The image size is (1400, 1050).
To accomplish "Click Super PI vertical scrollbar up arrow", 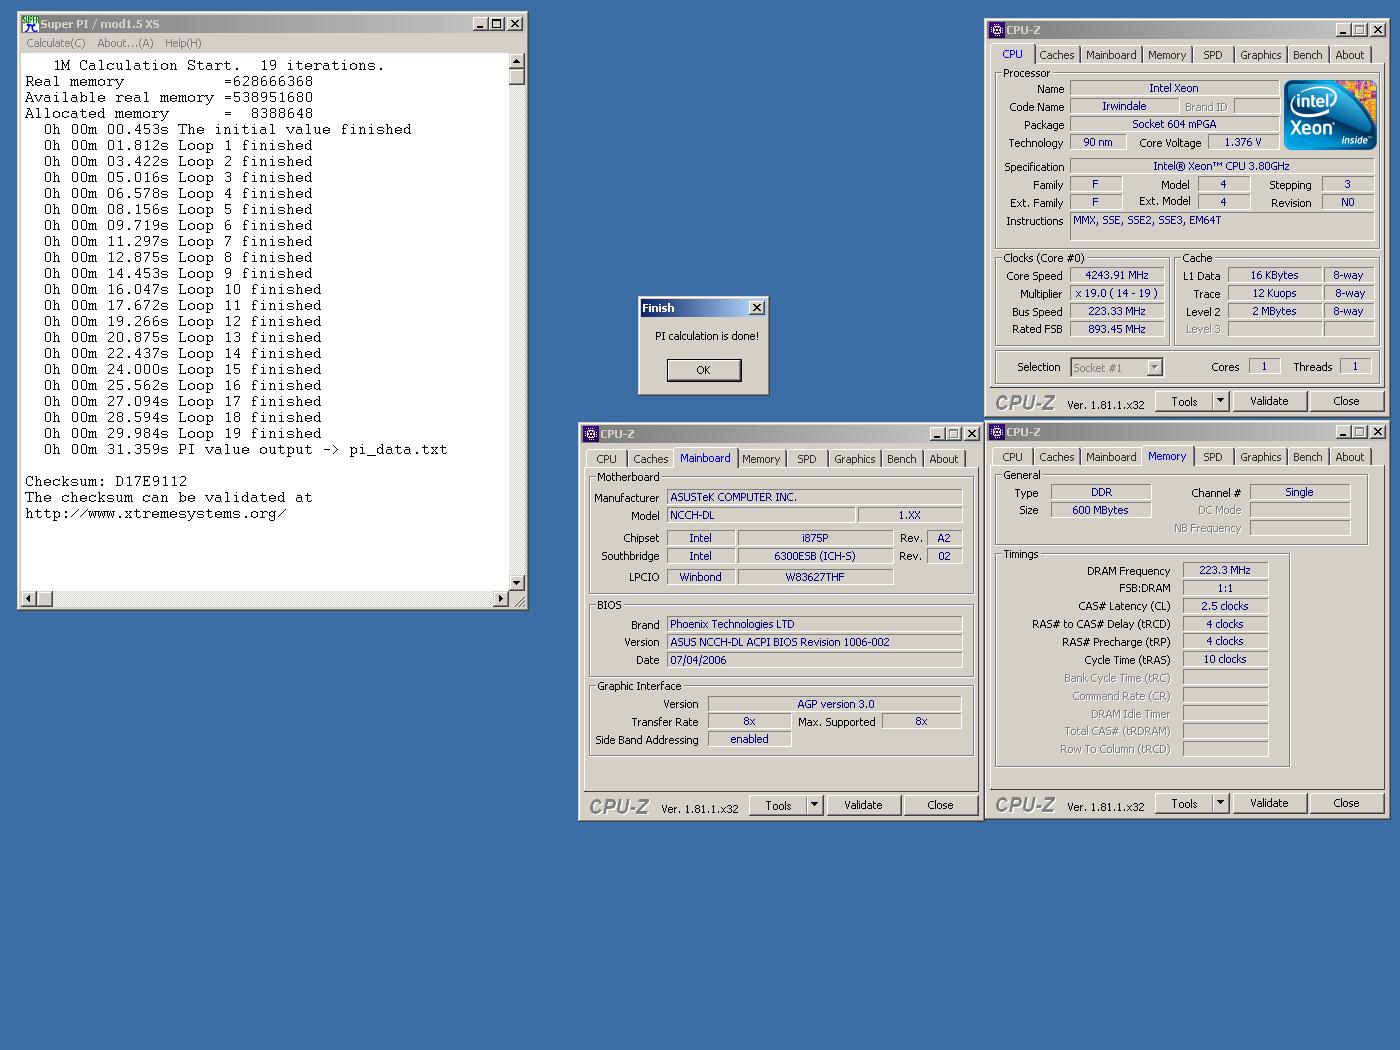I will (517, 61).
